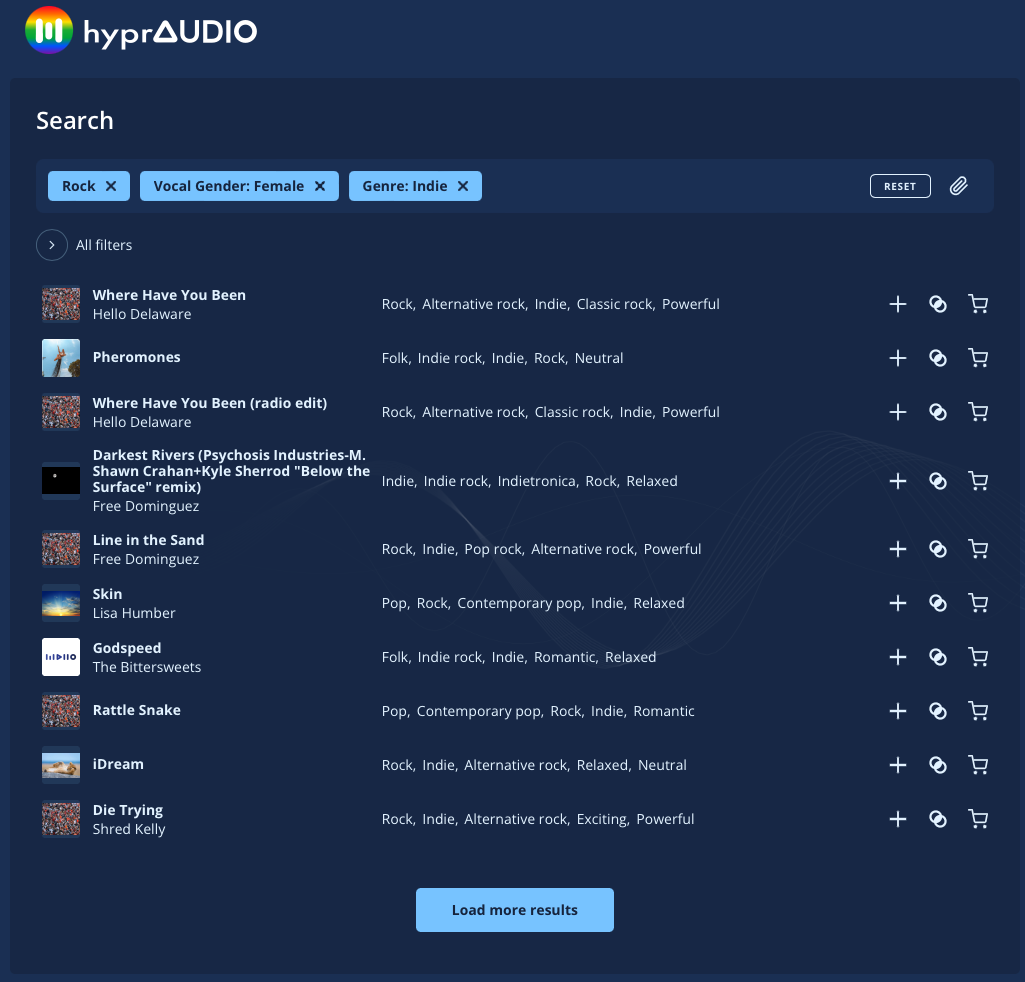Add Pheromones using its plus icon
The image size is (1025, 982).
(898, 358)
